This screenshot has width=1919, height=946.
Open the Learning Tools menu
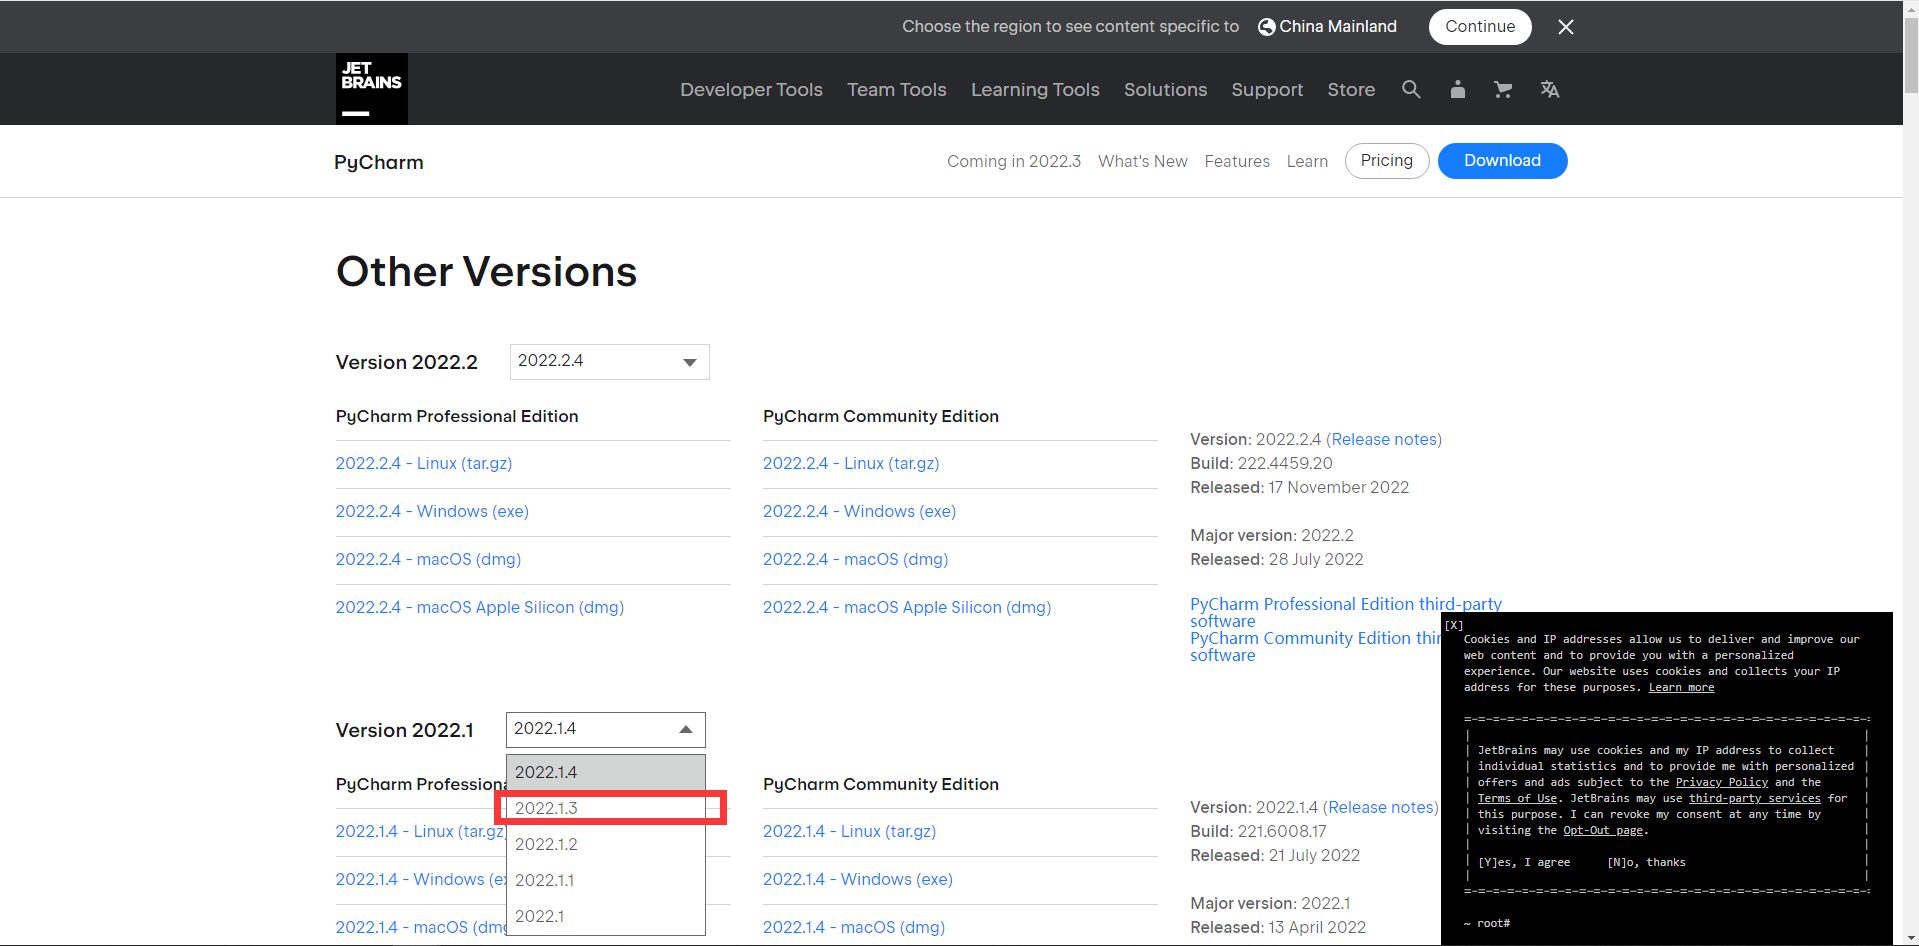click(1035, 89)
